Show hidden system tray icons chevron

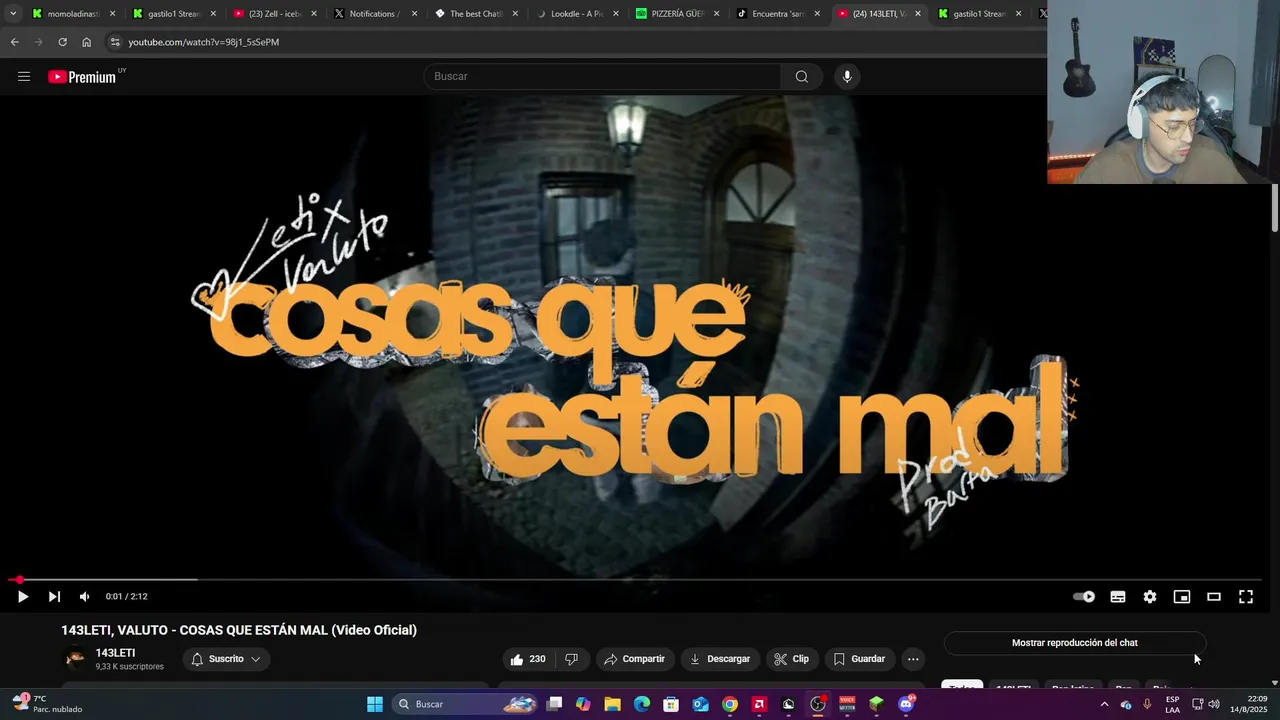pyautogui.click(x=1104, y=704)
